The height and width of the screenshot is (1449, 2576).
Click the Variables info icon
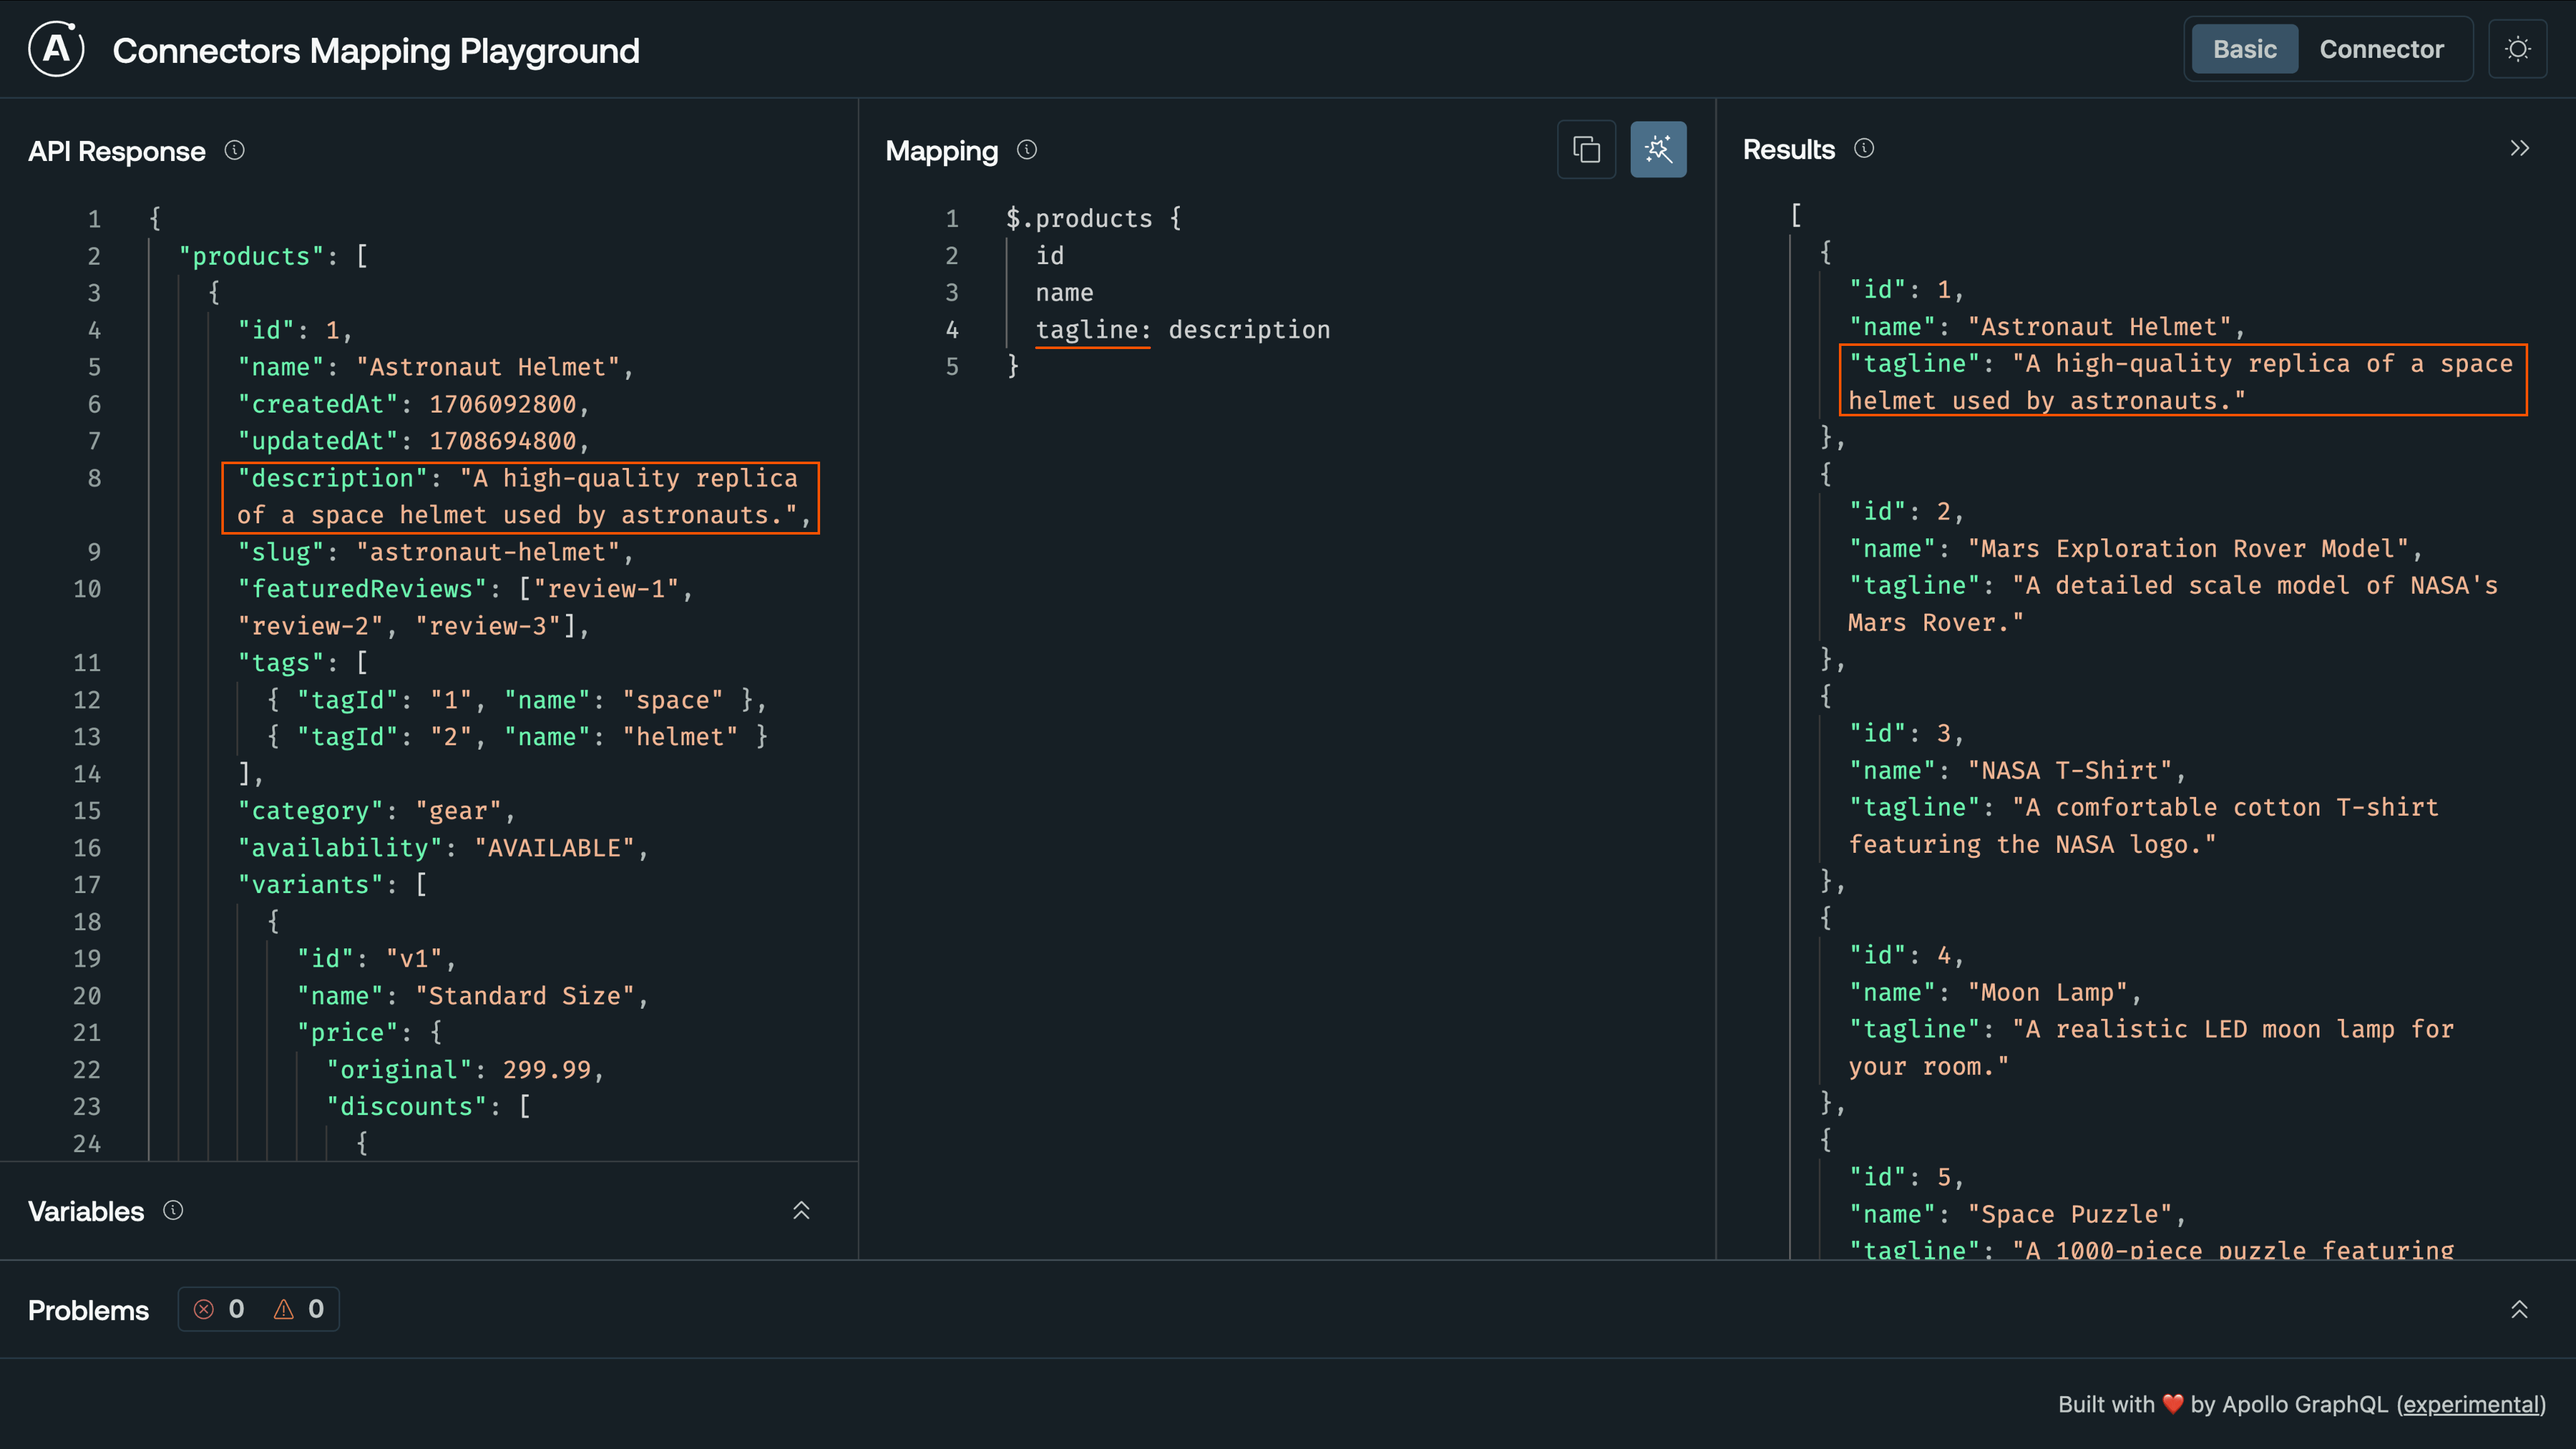(172, 1210)
